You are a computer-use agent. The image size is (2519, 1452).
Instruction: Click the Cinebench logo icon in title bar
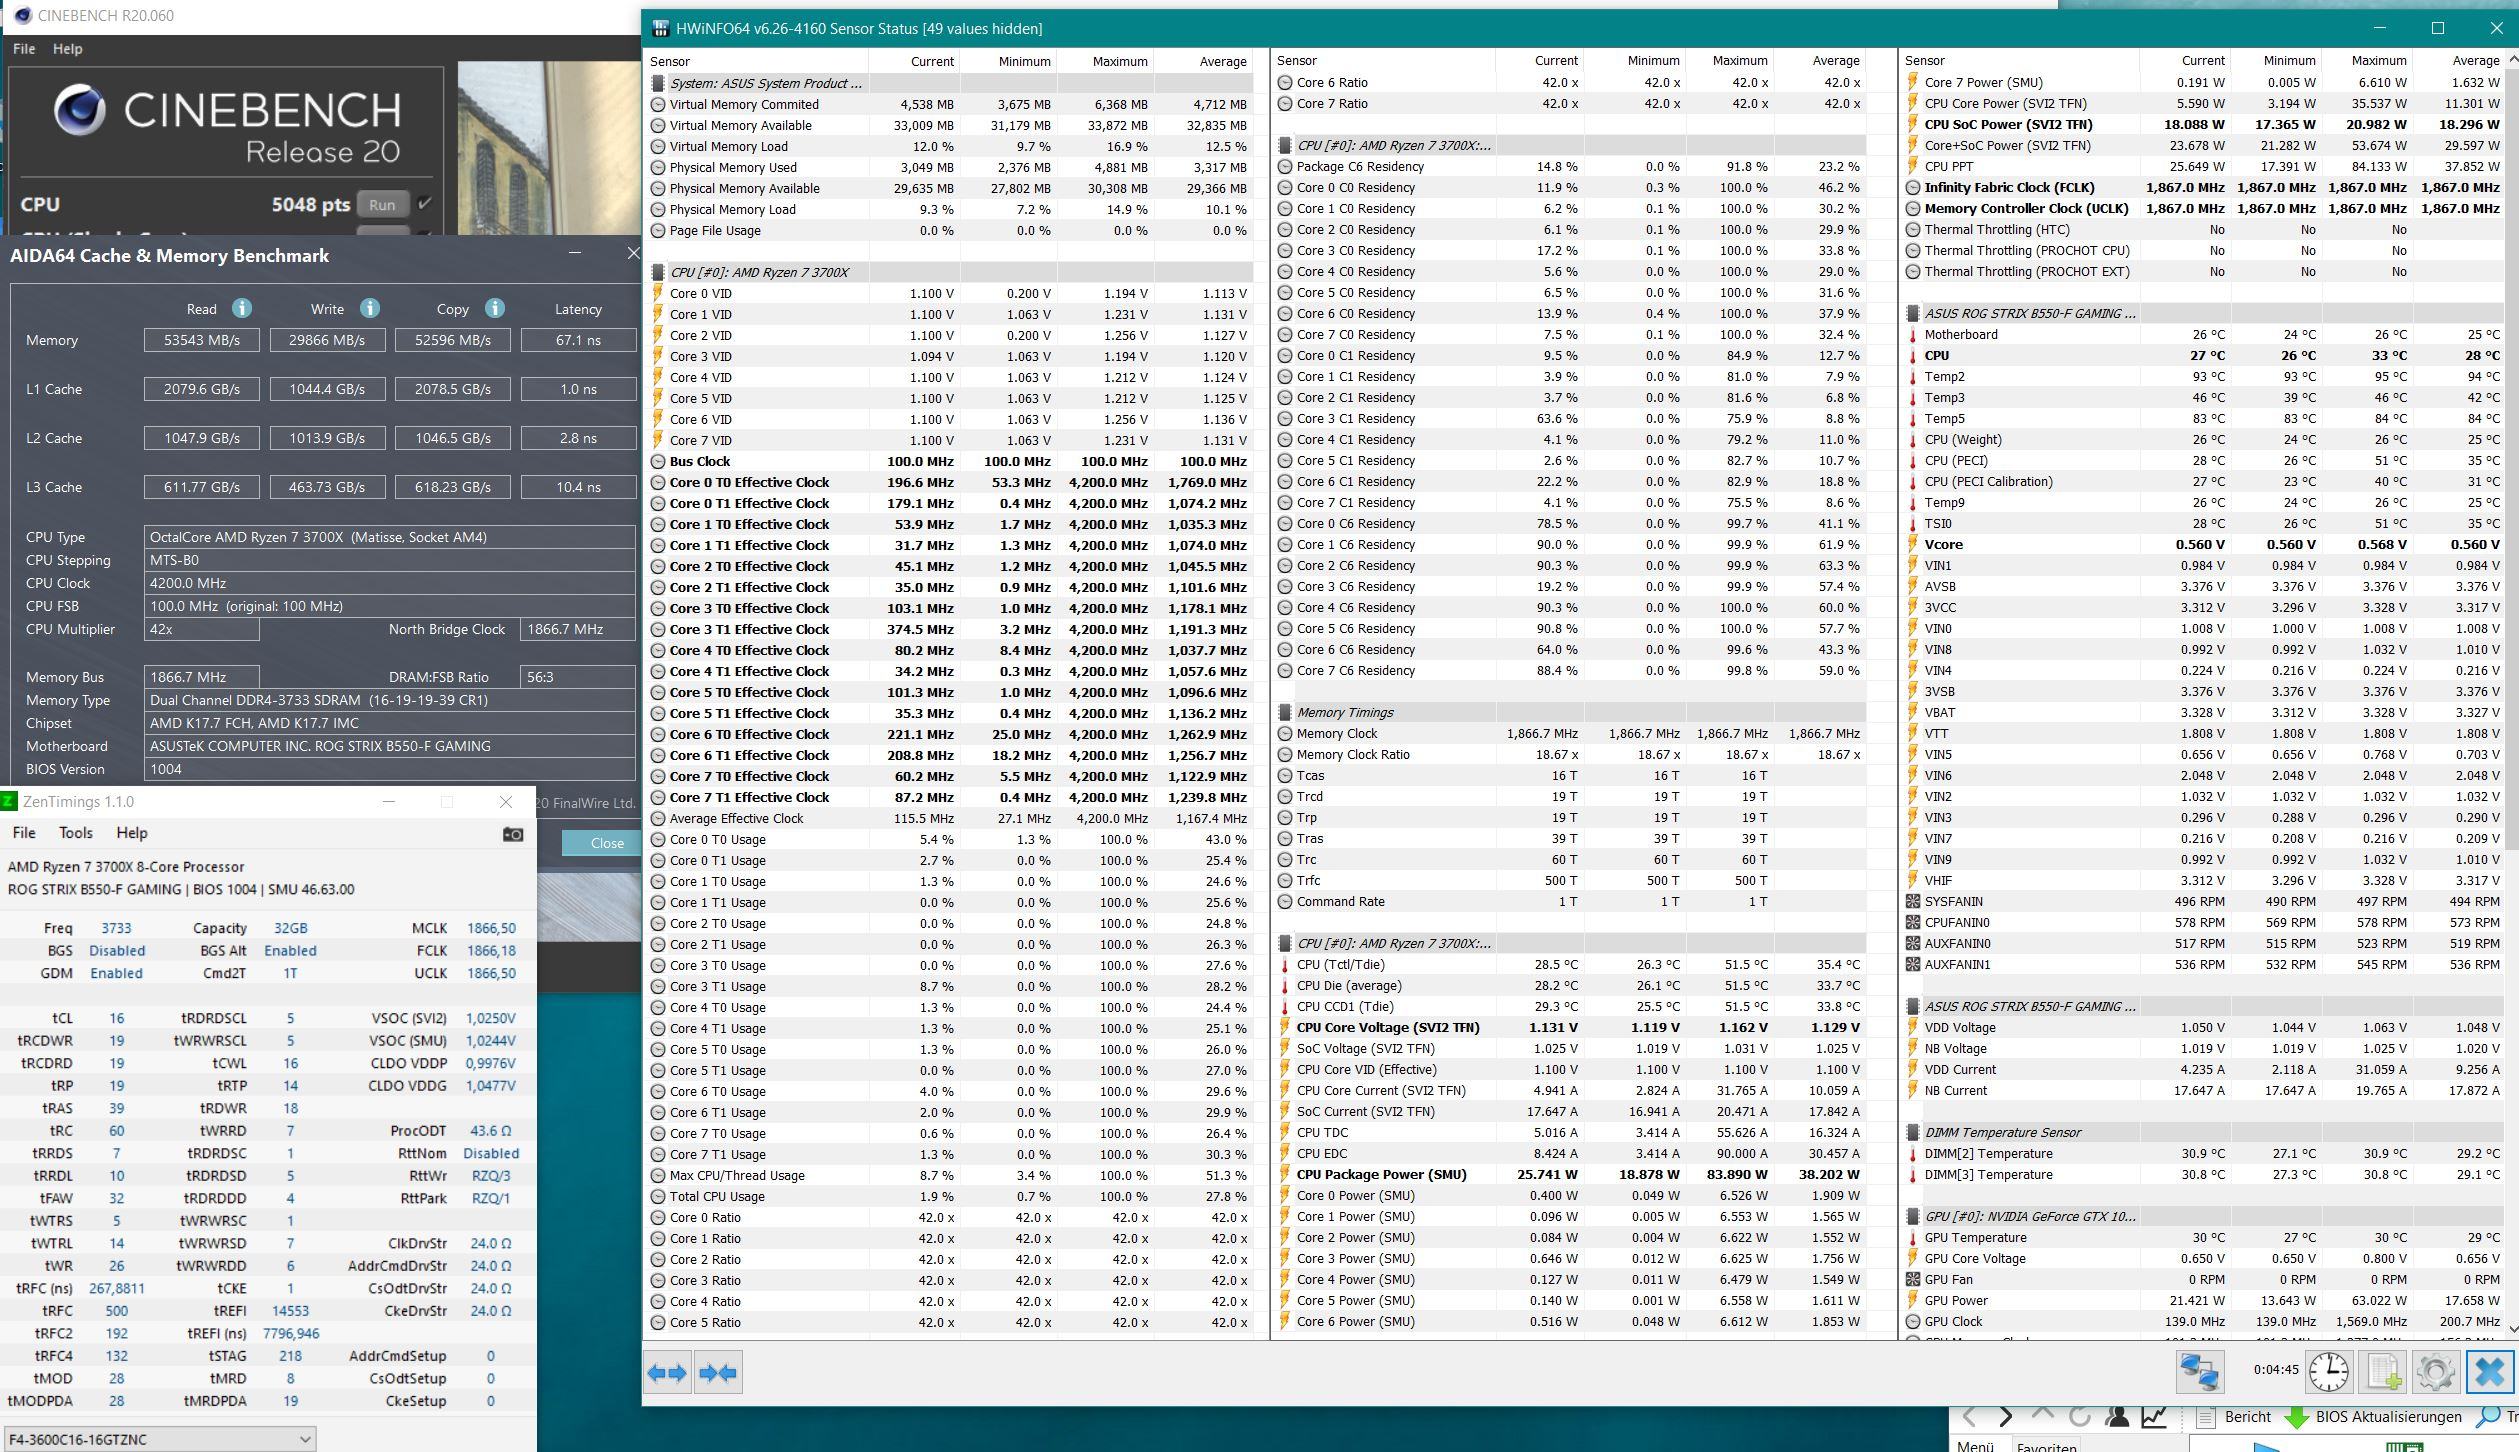click(22, 16)
